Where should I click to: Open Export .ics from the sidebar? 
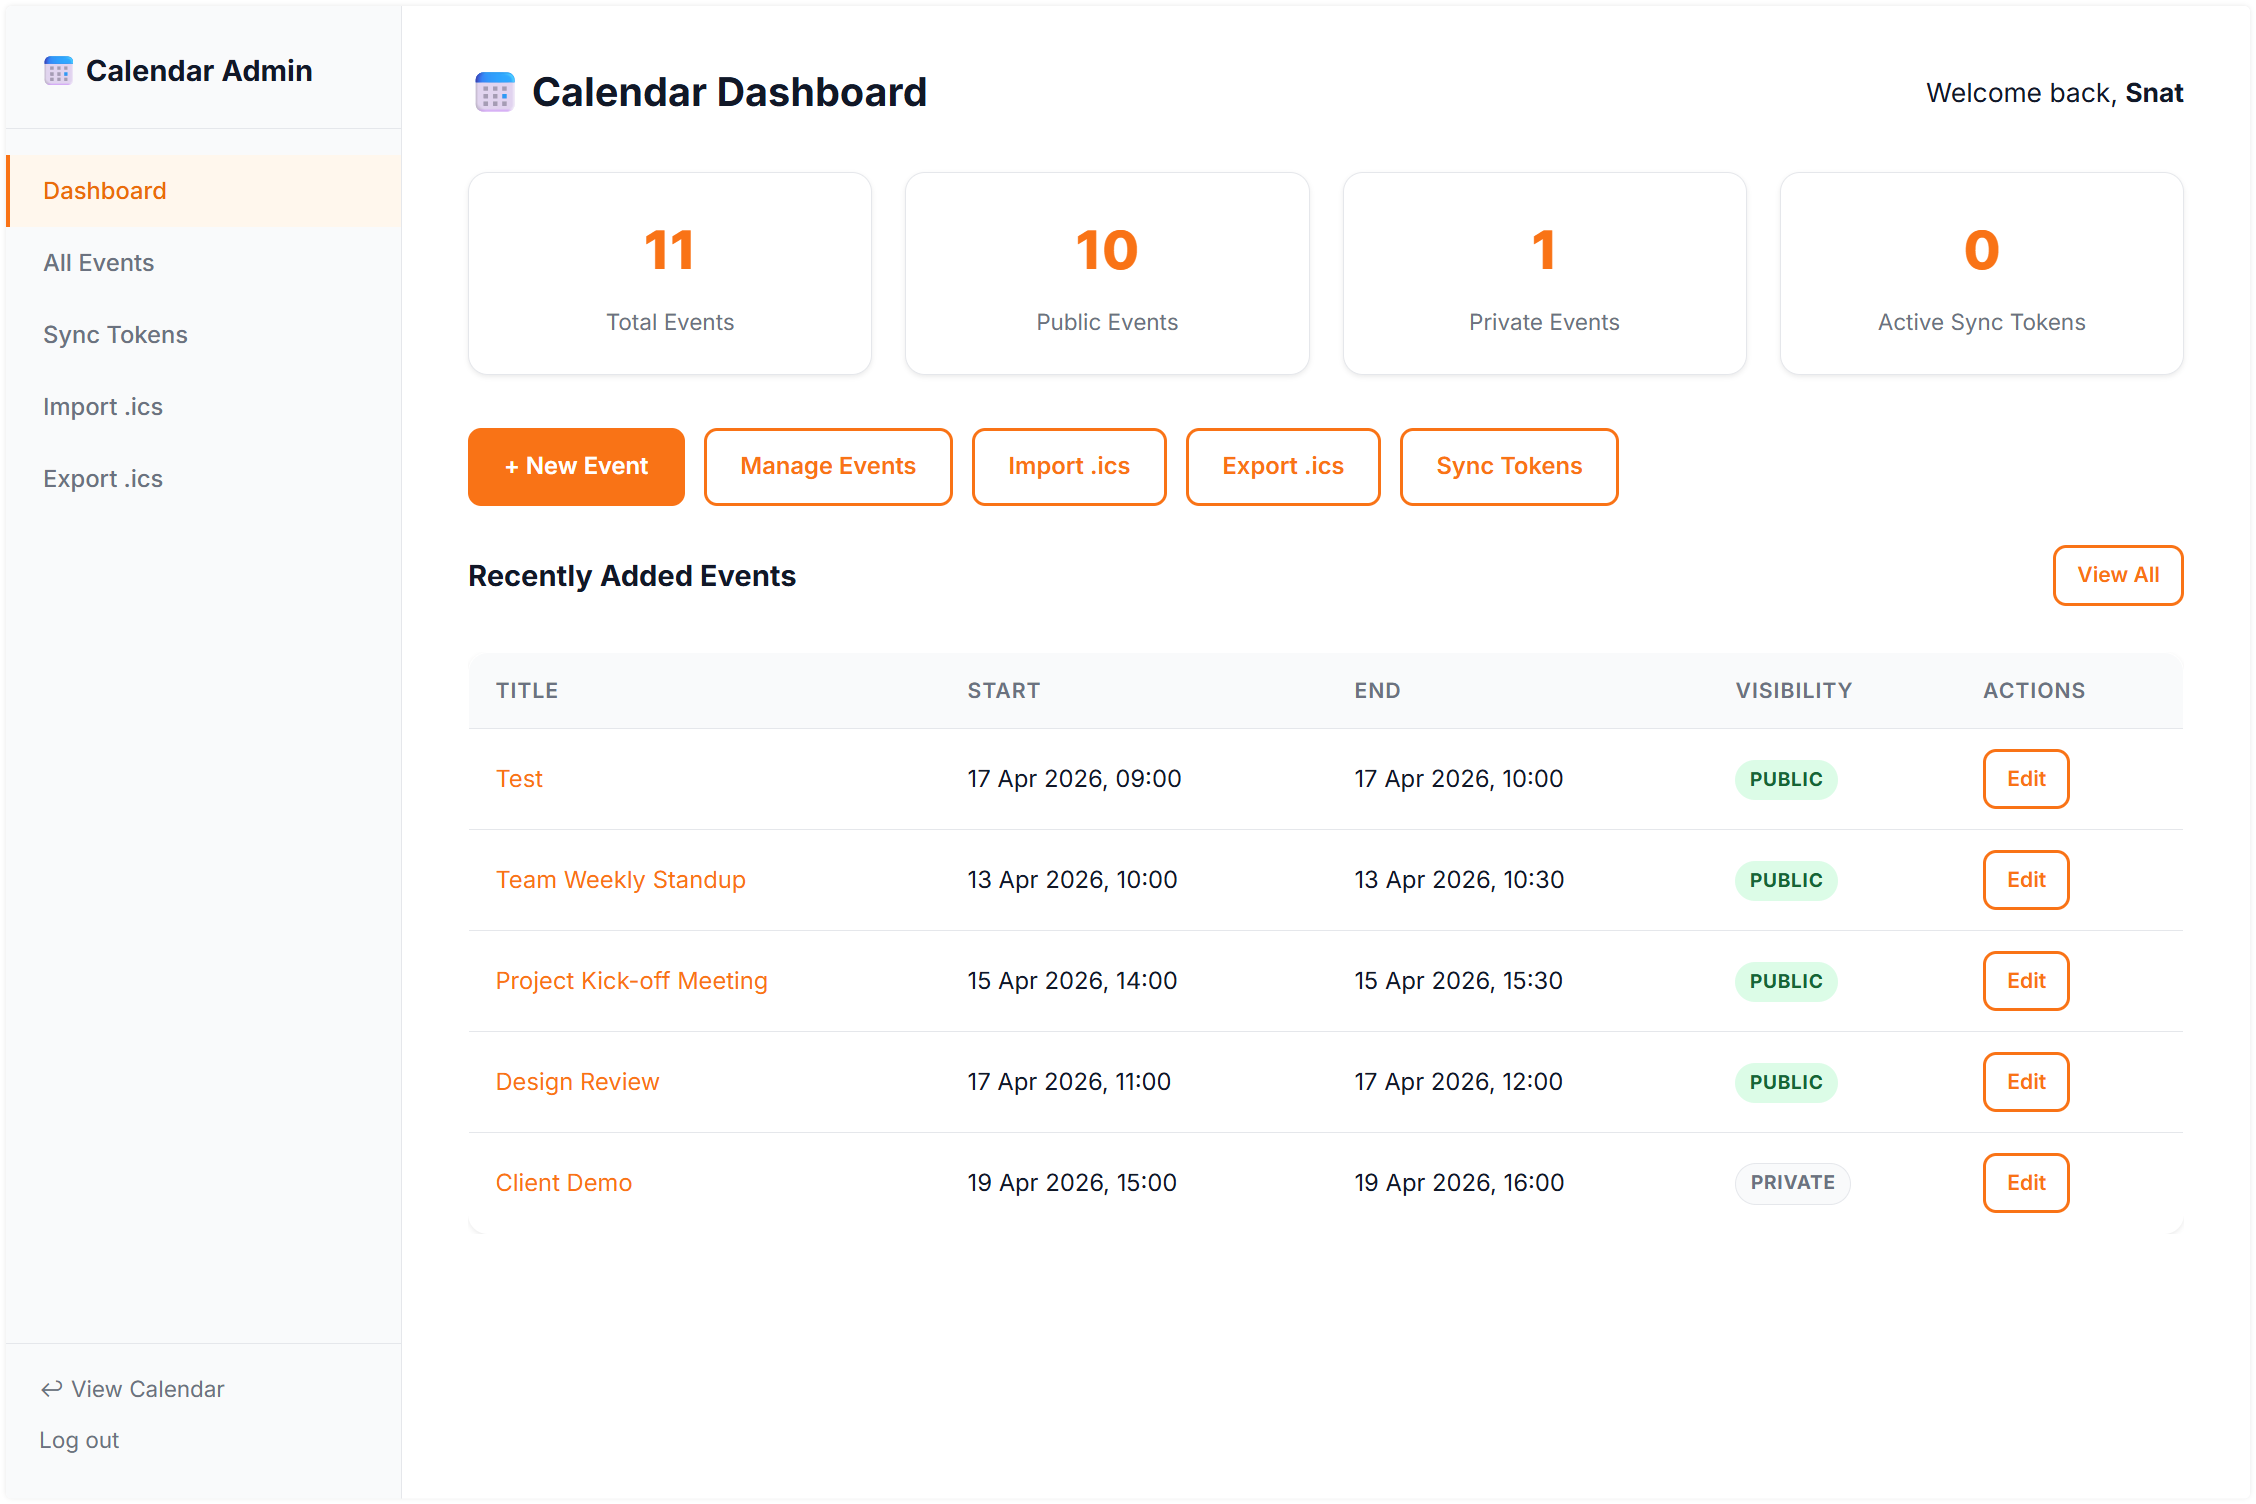pos(102,479)
